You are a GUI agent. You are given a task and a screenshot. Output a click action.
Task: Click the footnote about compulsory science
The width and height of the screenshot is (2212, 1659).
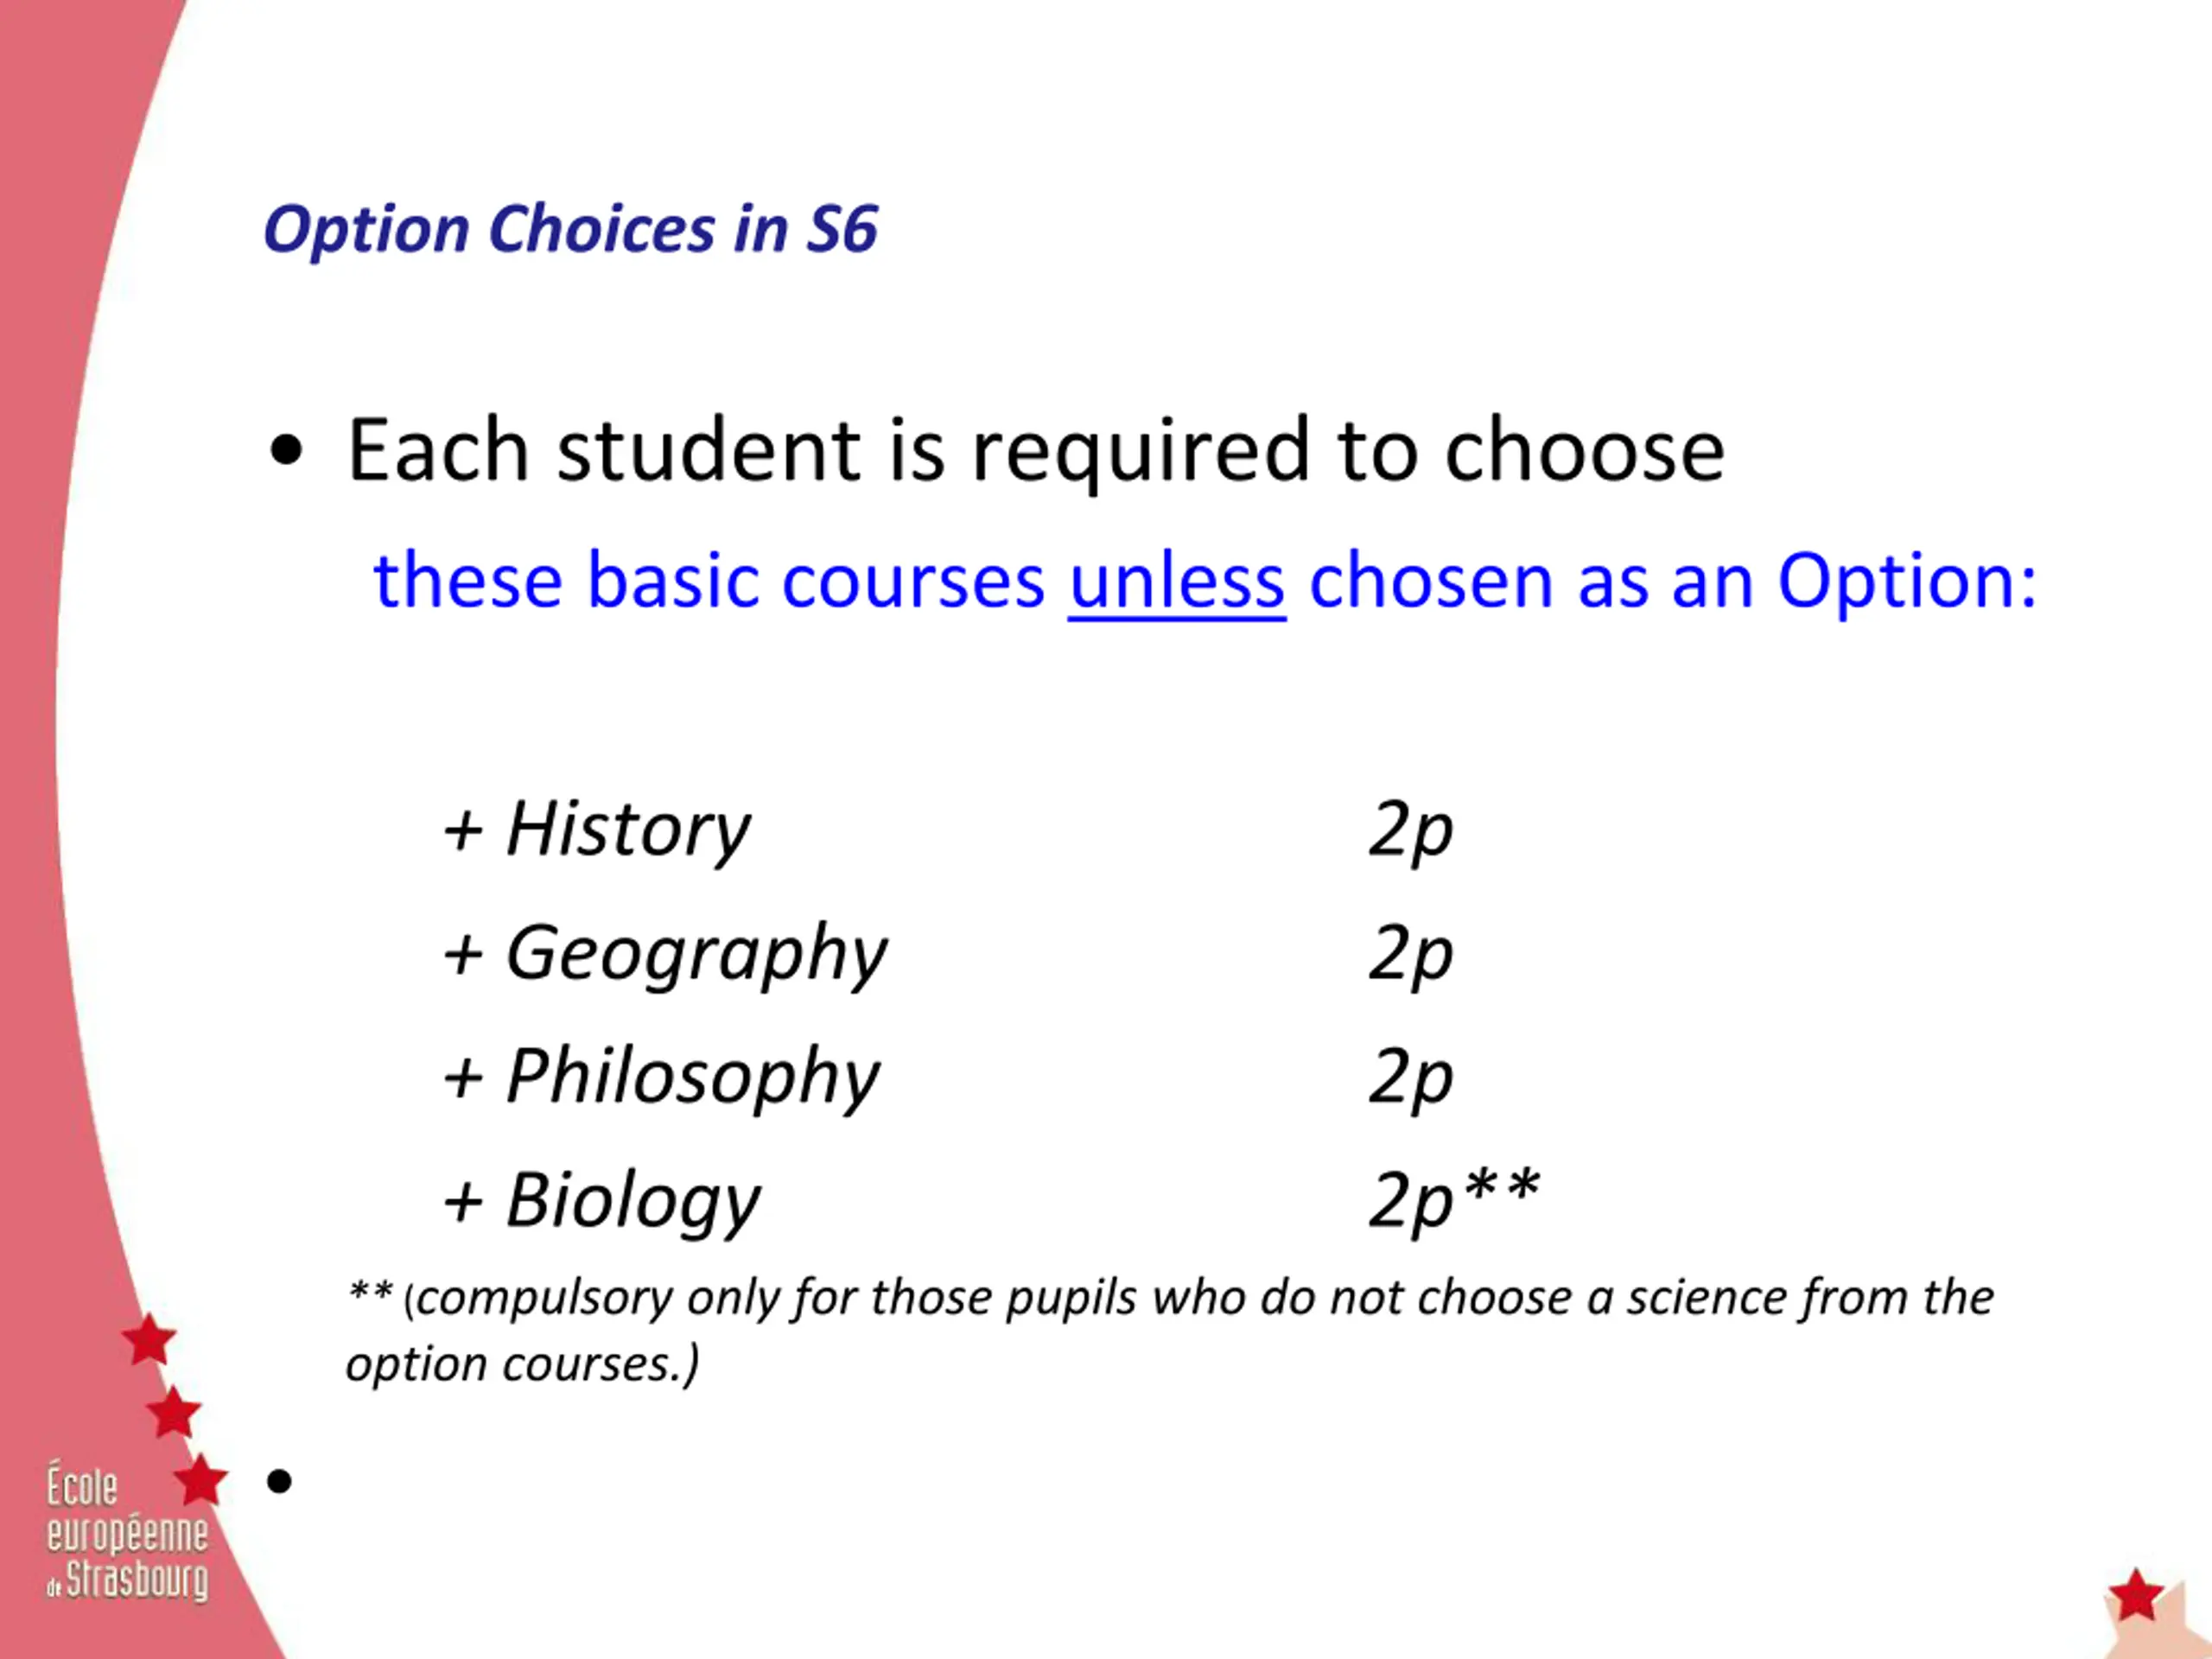point(1169,1331)
